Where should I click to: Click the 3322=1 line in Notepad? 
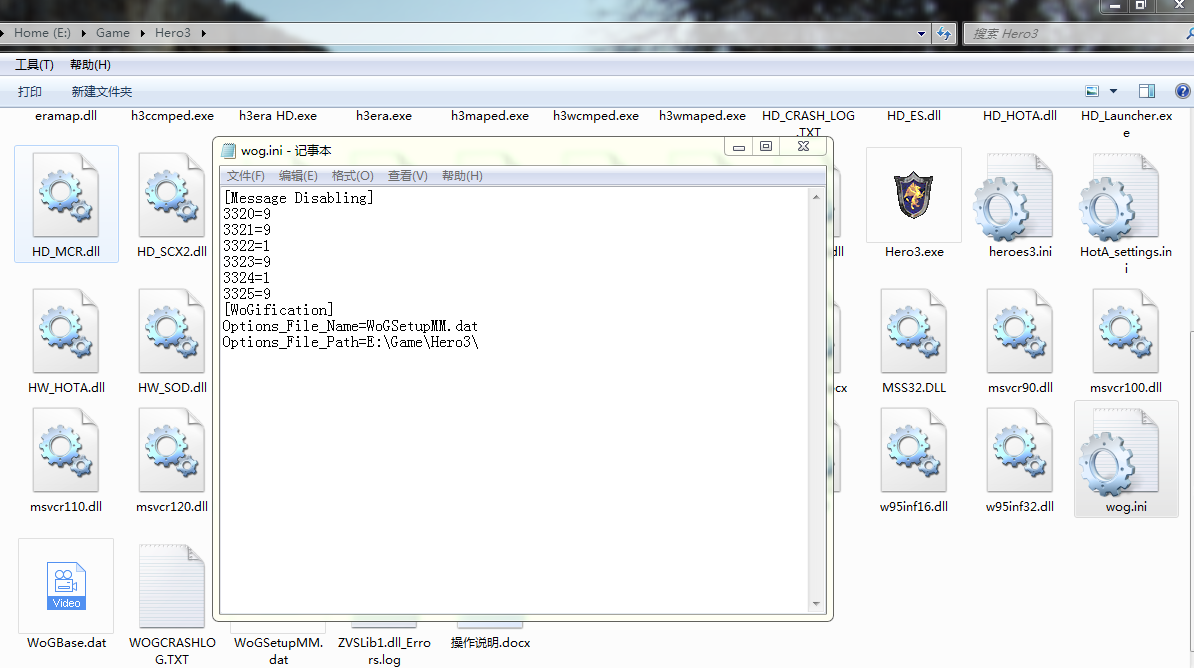(246, 246)
